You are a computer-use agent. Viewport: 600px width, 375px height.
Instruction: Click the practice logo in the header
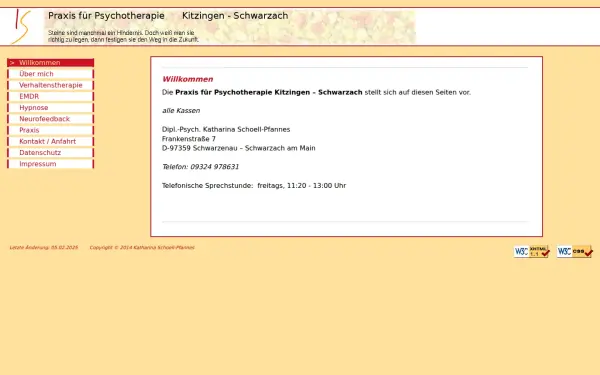pyautogui.click(x=21, y=26)
